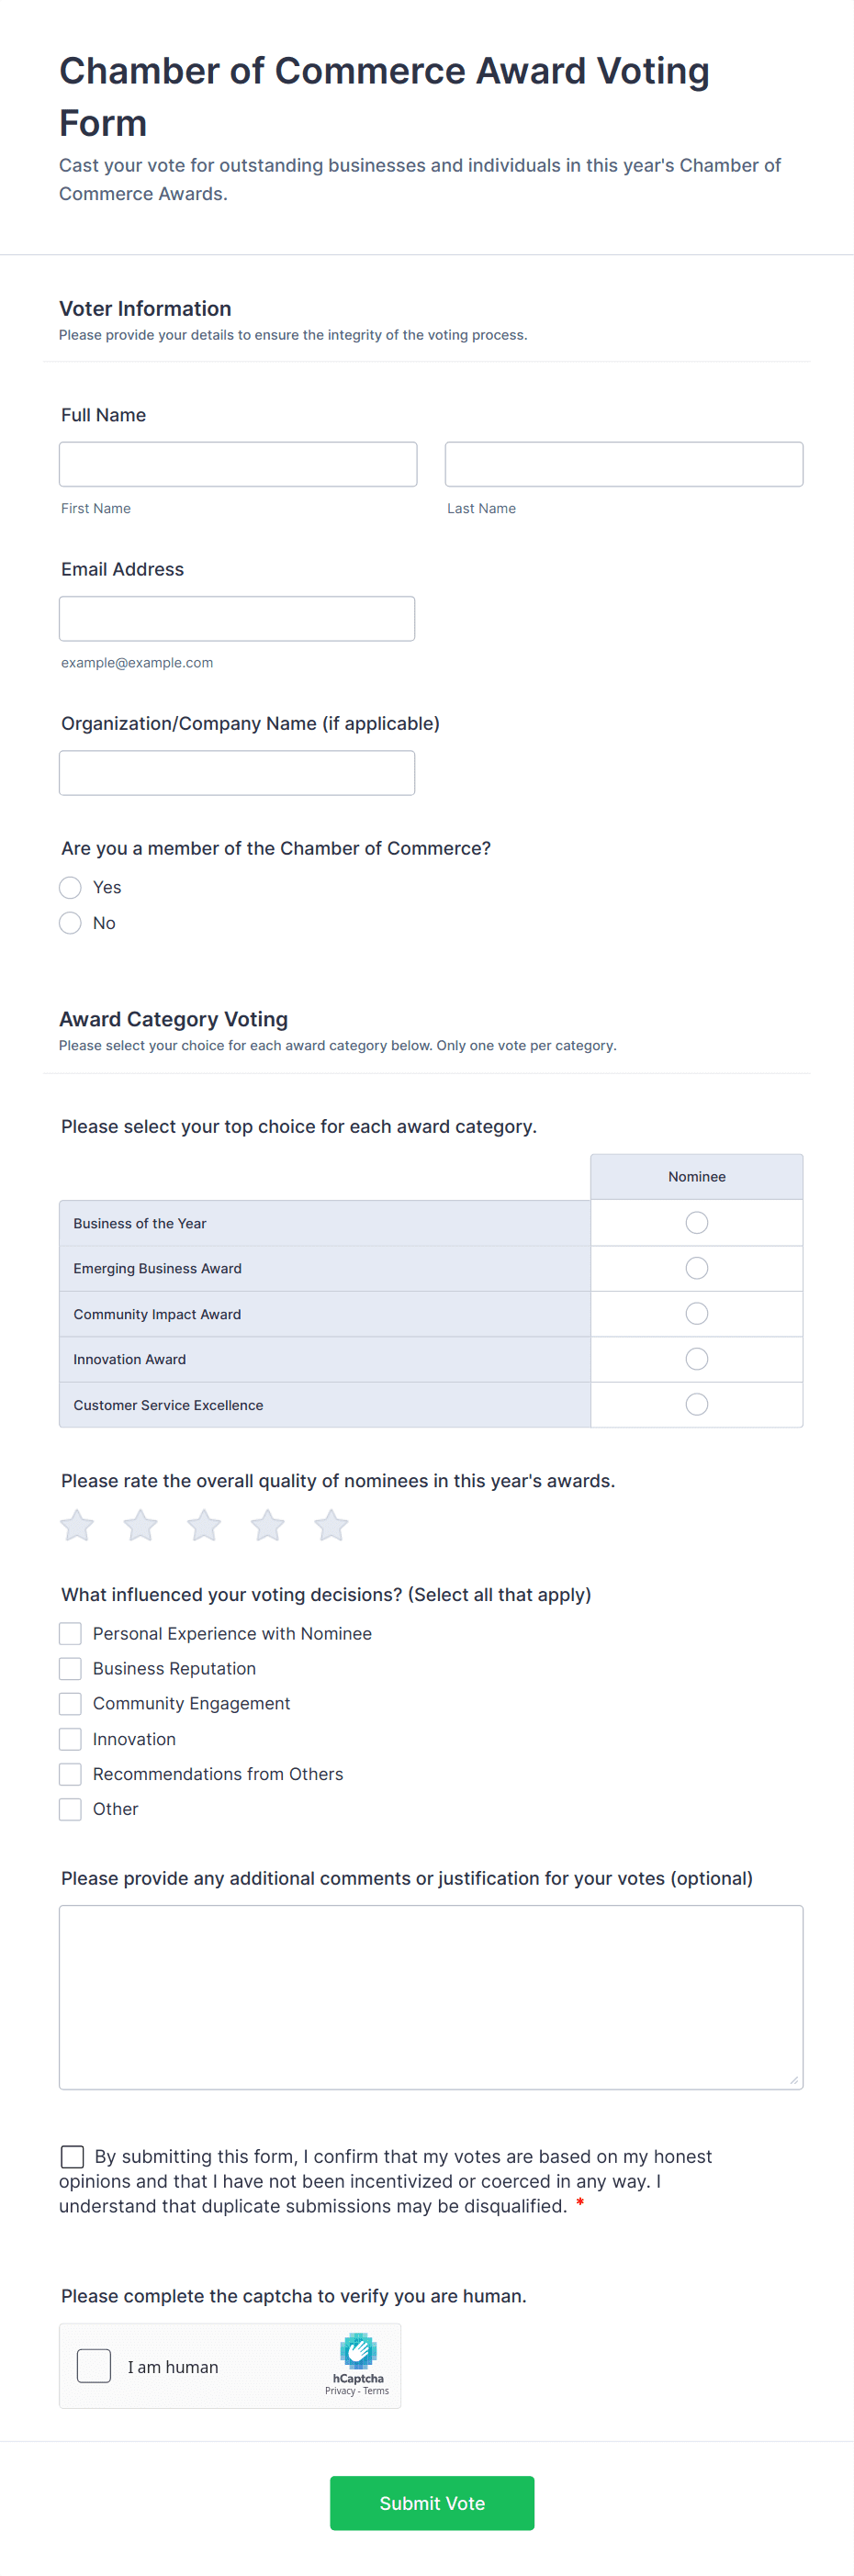Click the First Name input field
Screen dimensions: 854x2576
pyautogui.click(x=238, y=464)
